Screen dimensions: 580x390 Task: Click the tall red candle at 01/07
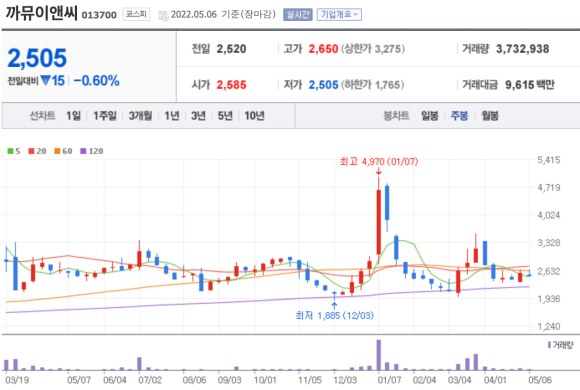pyautogui.click(x=379, y=222)
